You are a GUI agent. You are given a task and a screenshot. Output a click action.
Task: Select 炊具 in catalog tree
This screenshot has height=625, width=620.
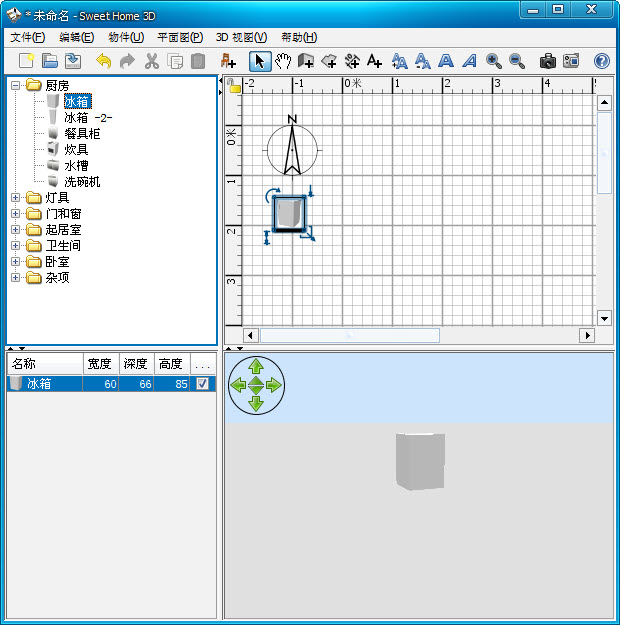pyautogui.click(x=76, y=149)
